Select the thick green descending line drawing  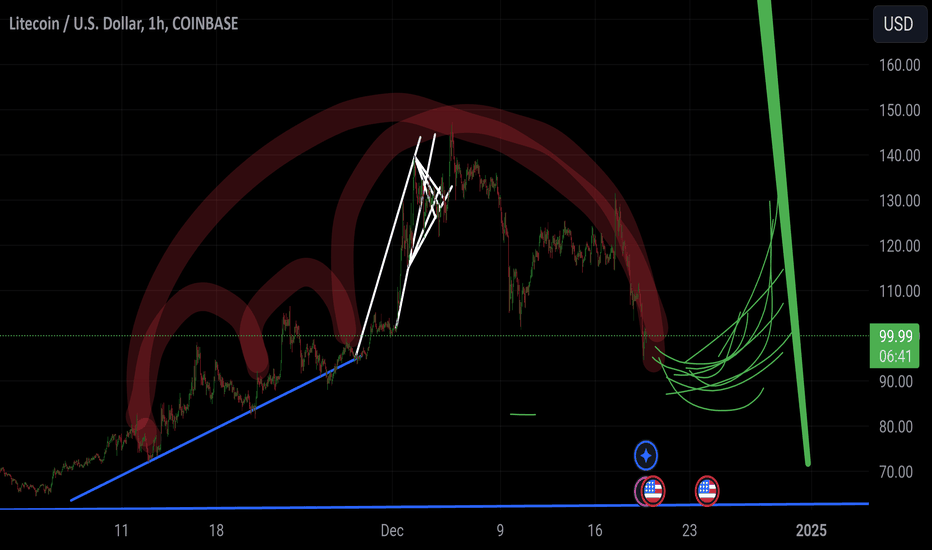(786, 238)
